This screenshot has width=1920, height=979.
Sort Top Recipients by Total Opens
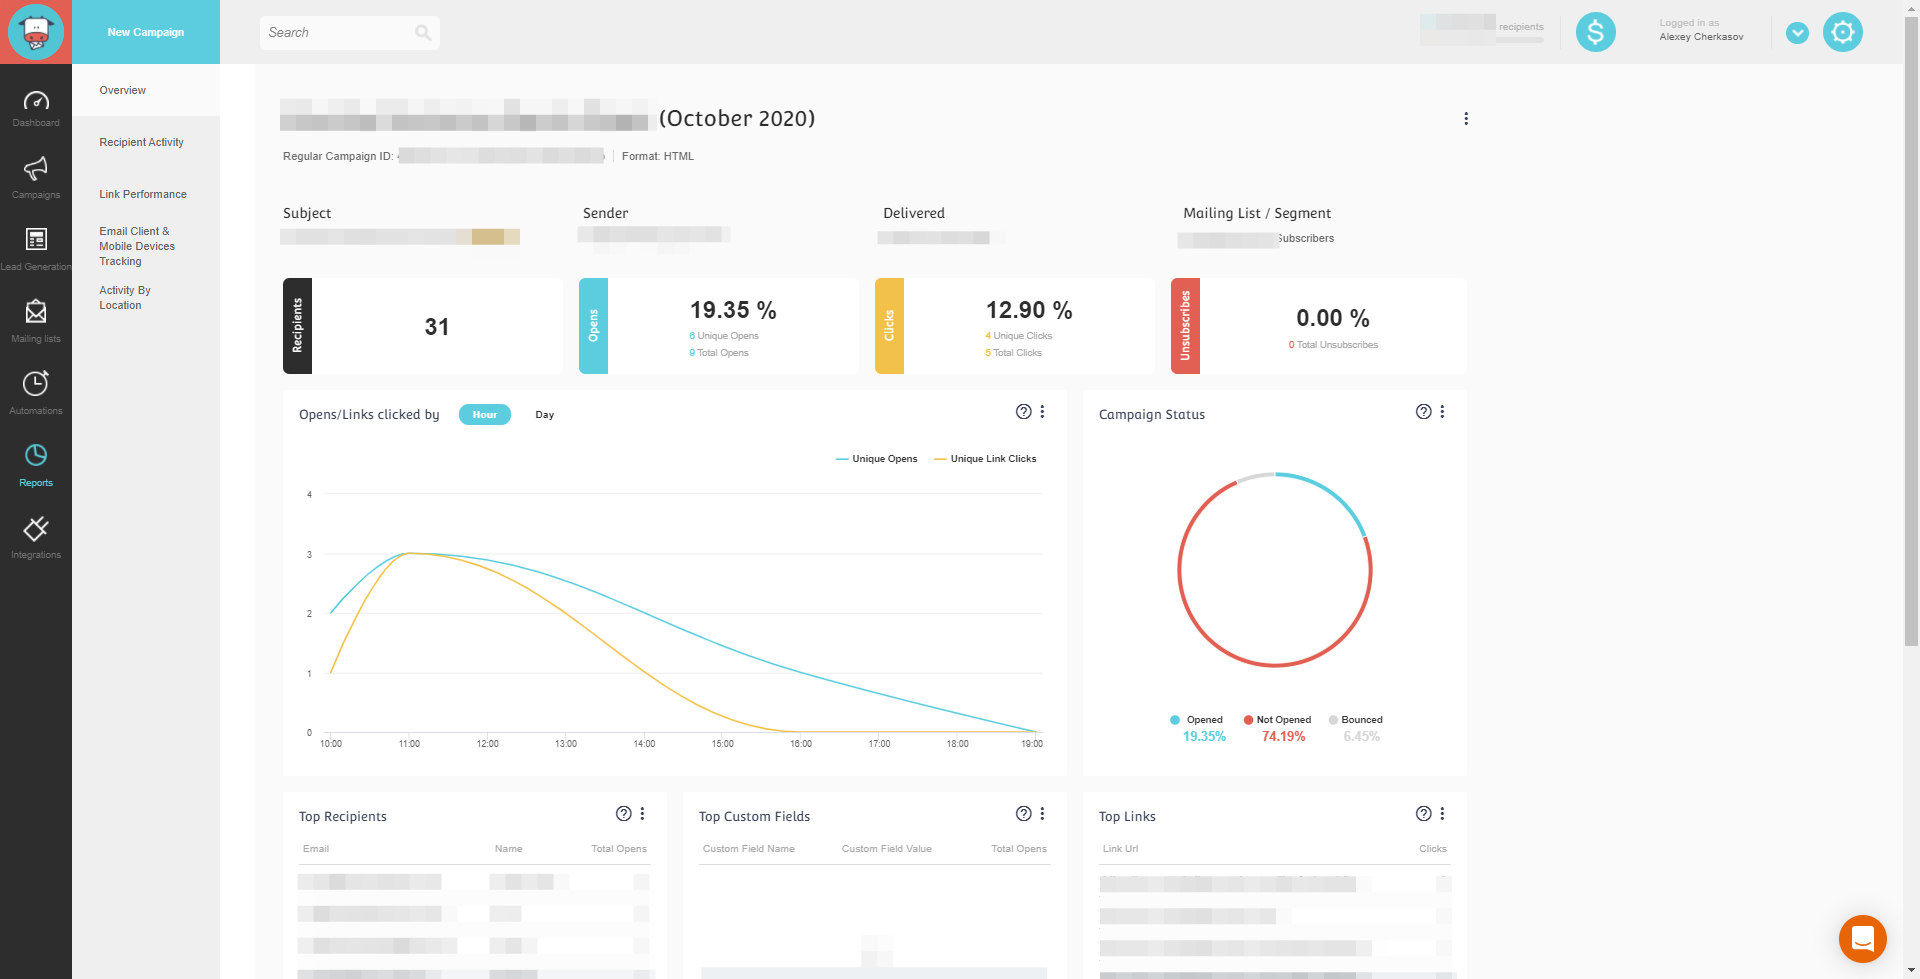point(619,849)
